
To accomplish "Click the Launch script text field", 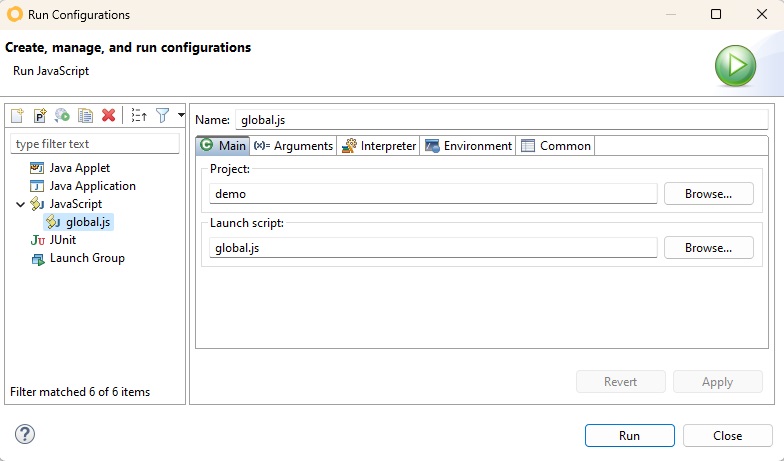I will click(x=433, y=248).
